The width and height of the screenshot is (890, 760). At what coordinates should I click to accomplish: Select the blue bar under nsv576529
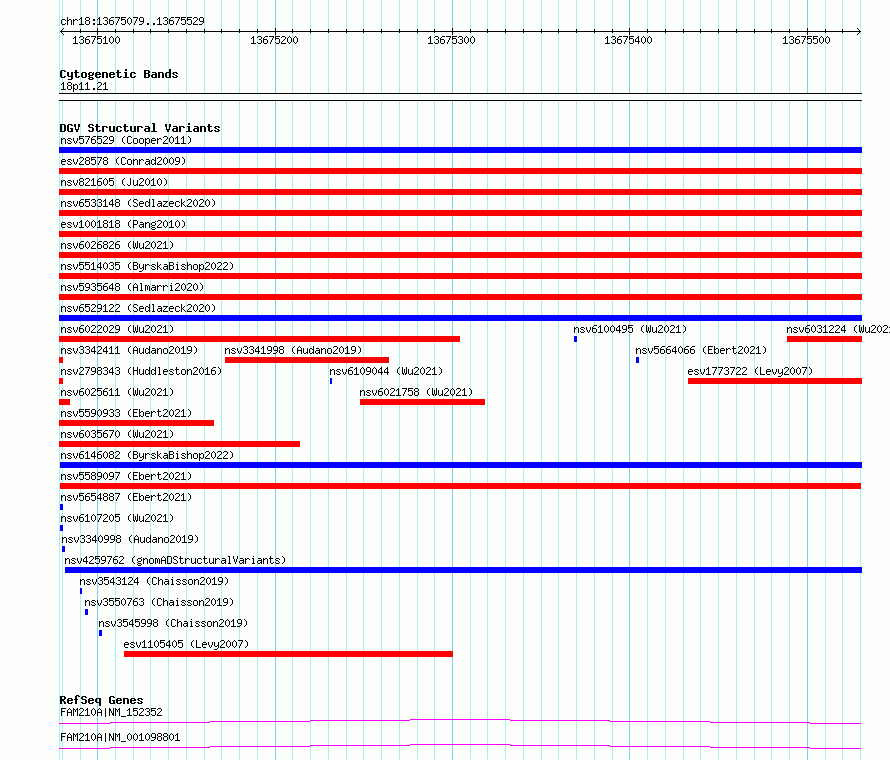(x=460, y=150)
